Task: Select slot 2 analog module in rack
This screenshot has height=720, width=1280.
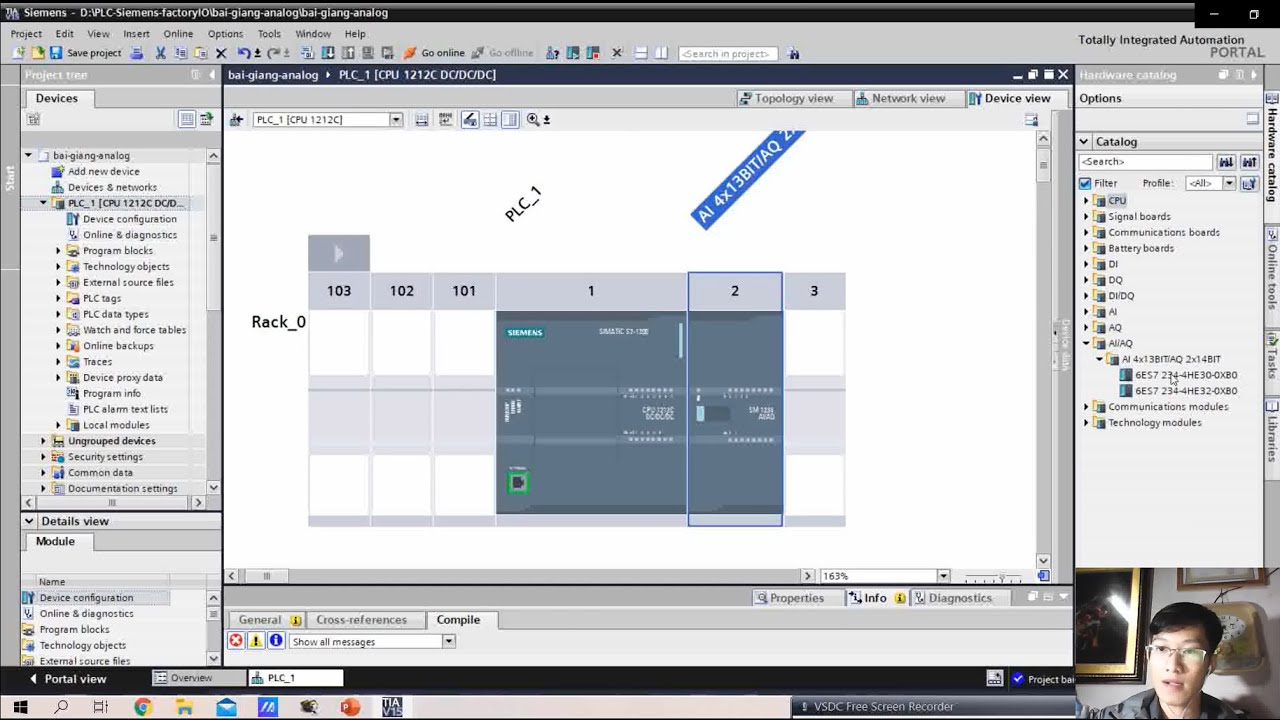Action: point(735,413)
